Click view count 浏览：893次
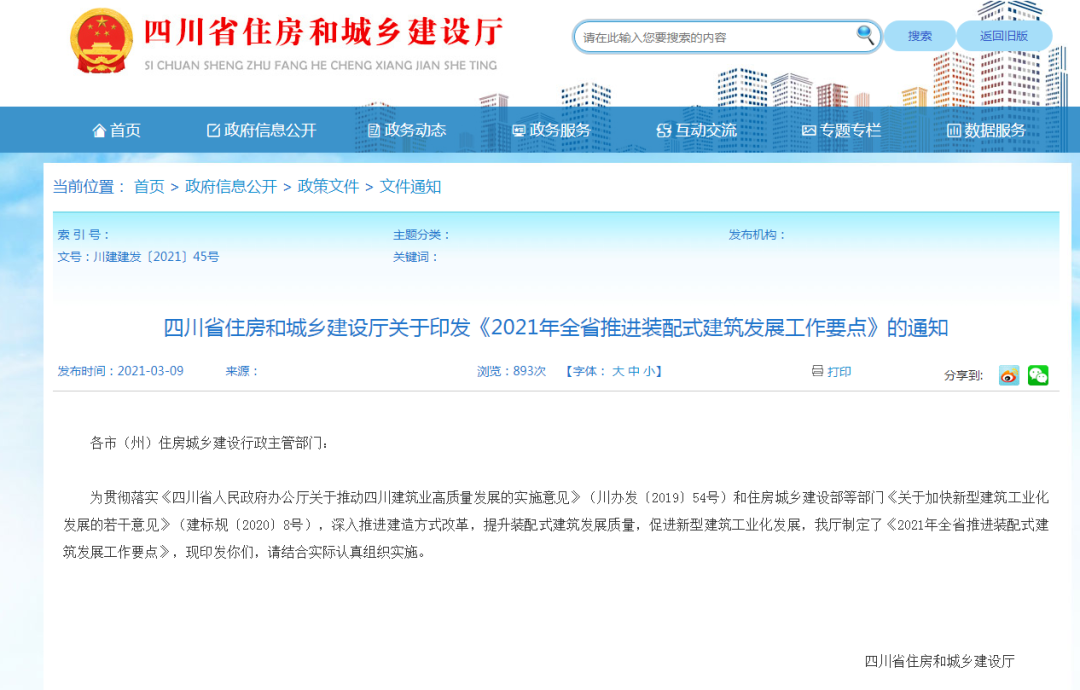1080x690 pixels. point(511,371)
